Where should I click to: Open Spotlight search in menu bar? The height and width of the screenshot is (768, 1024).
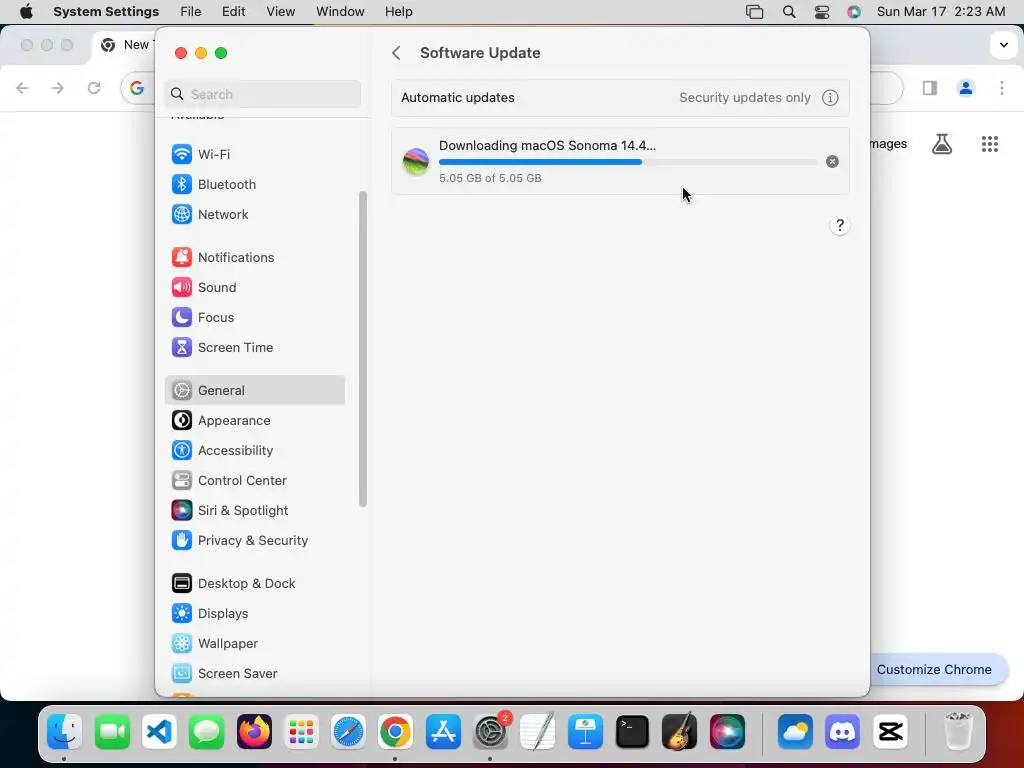[789, 12]
